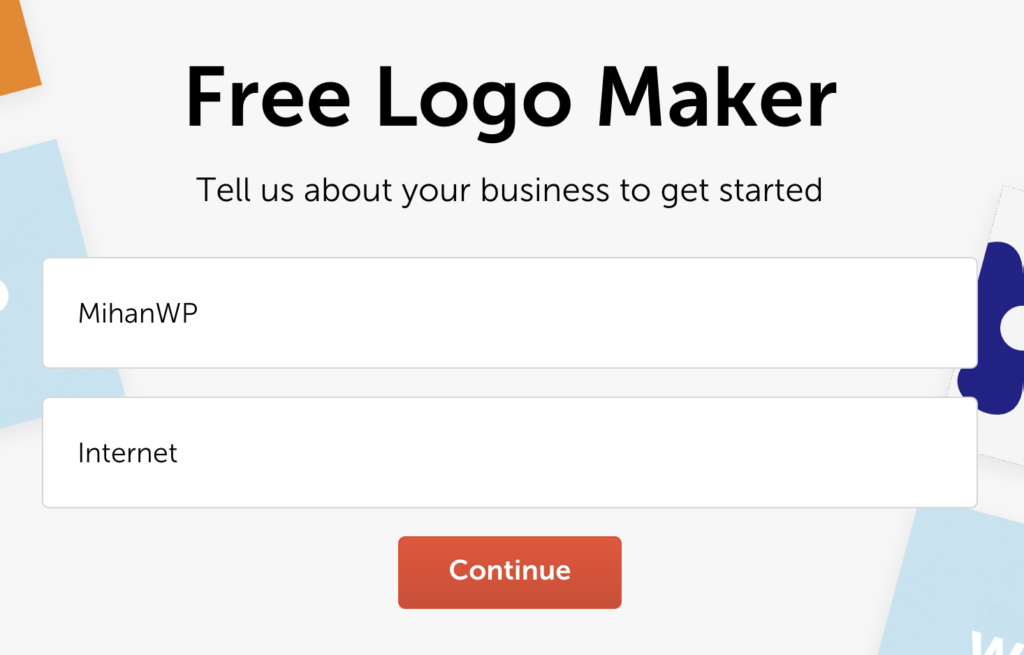Click the word Logo in heading

click(474, 103)
